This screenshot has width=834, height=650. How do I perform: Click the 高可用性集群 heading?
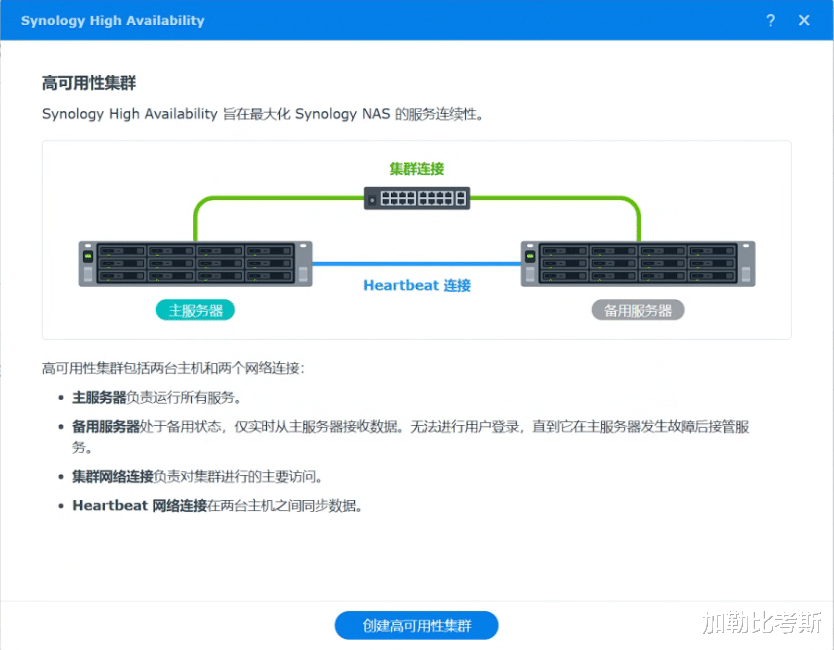tap(89, 82)
